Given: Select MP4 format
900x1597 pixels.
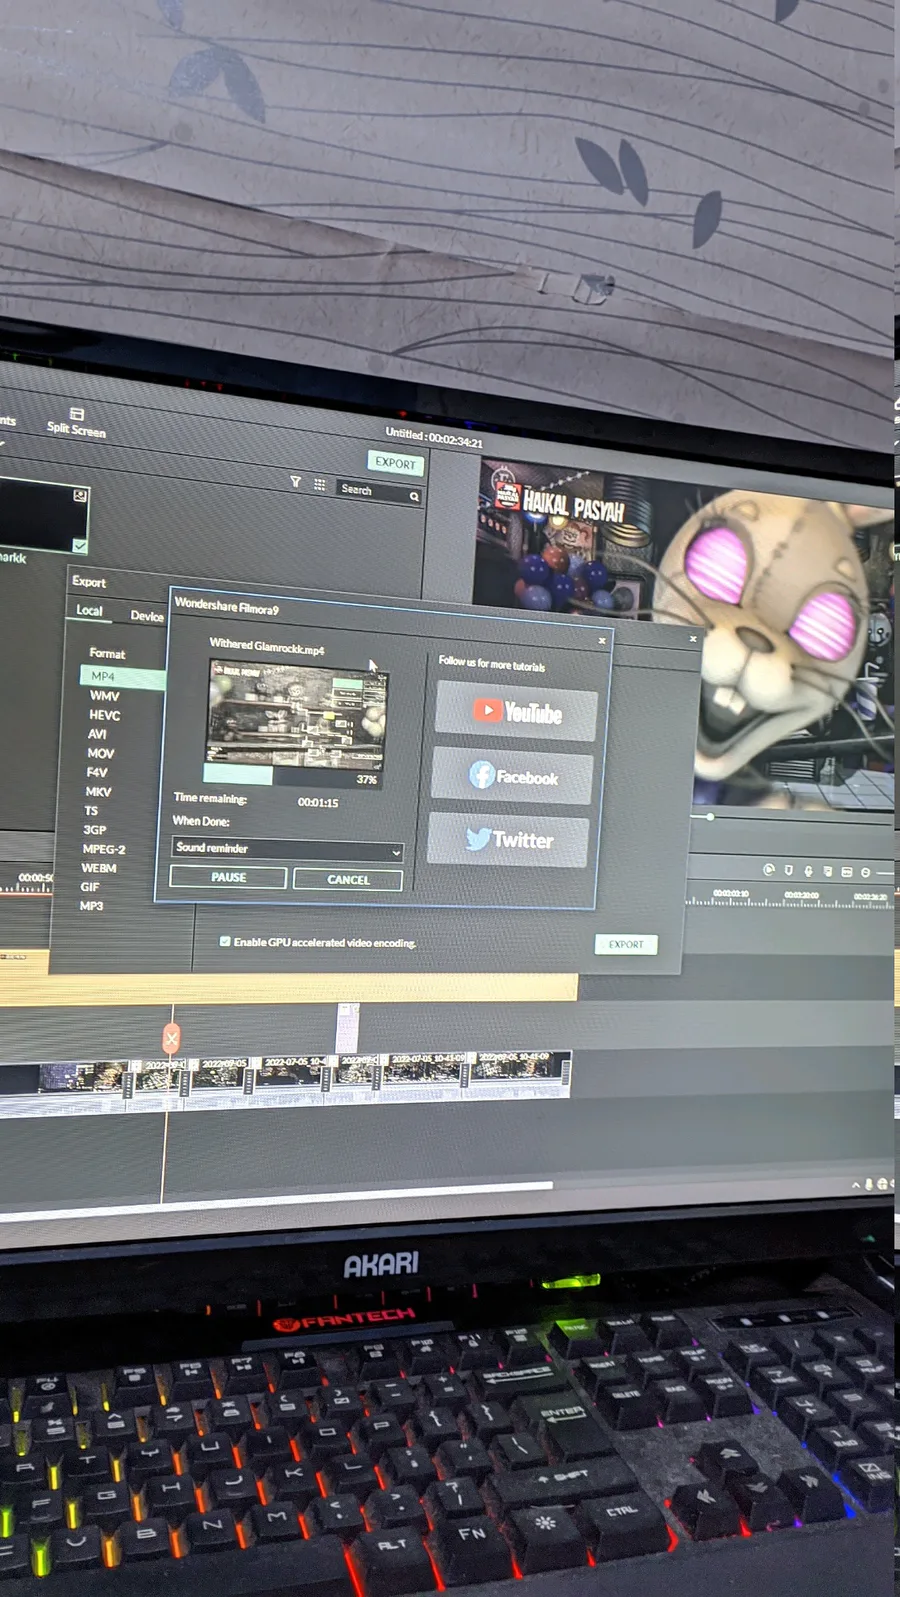Looking at the screenshot, I should tap(103, 677).
